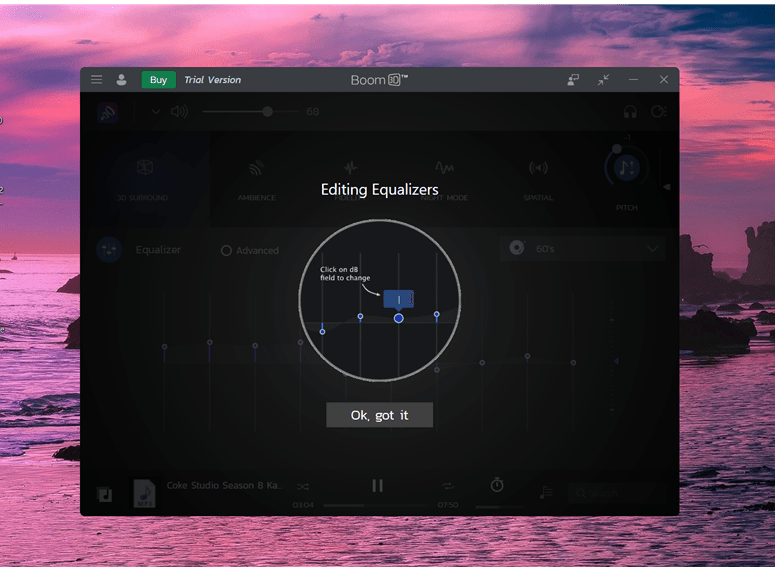
Task: Pause the current track
Action: (x=378, y=486)
